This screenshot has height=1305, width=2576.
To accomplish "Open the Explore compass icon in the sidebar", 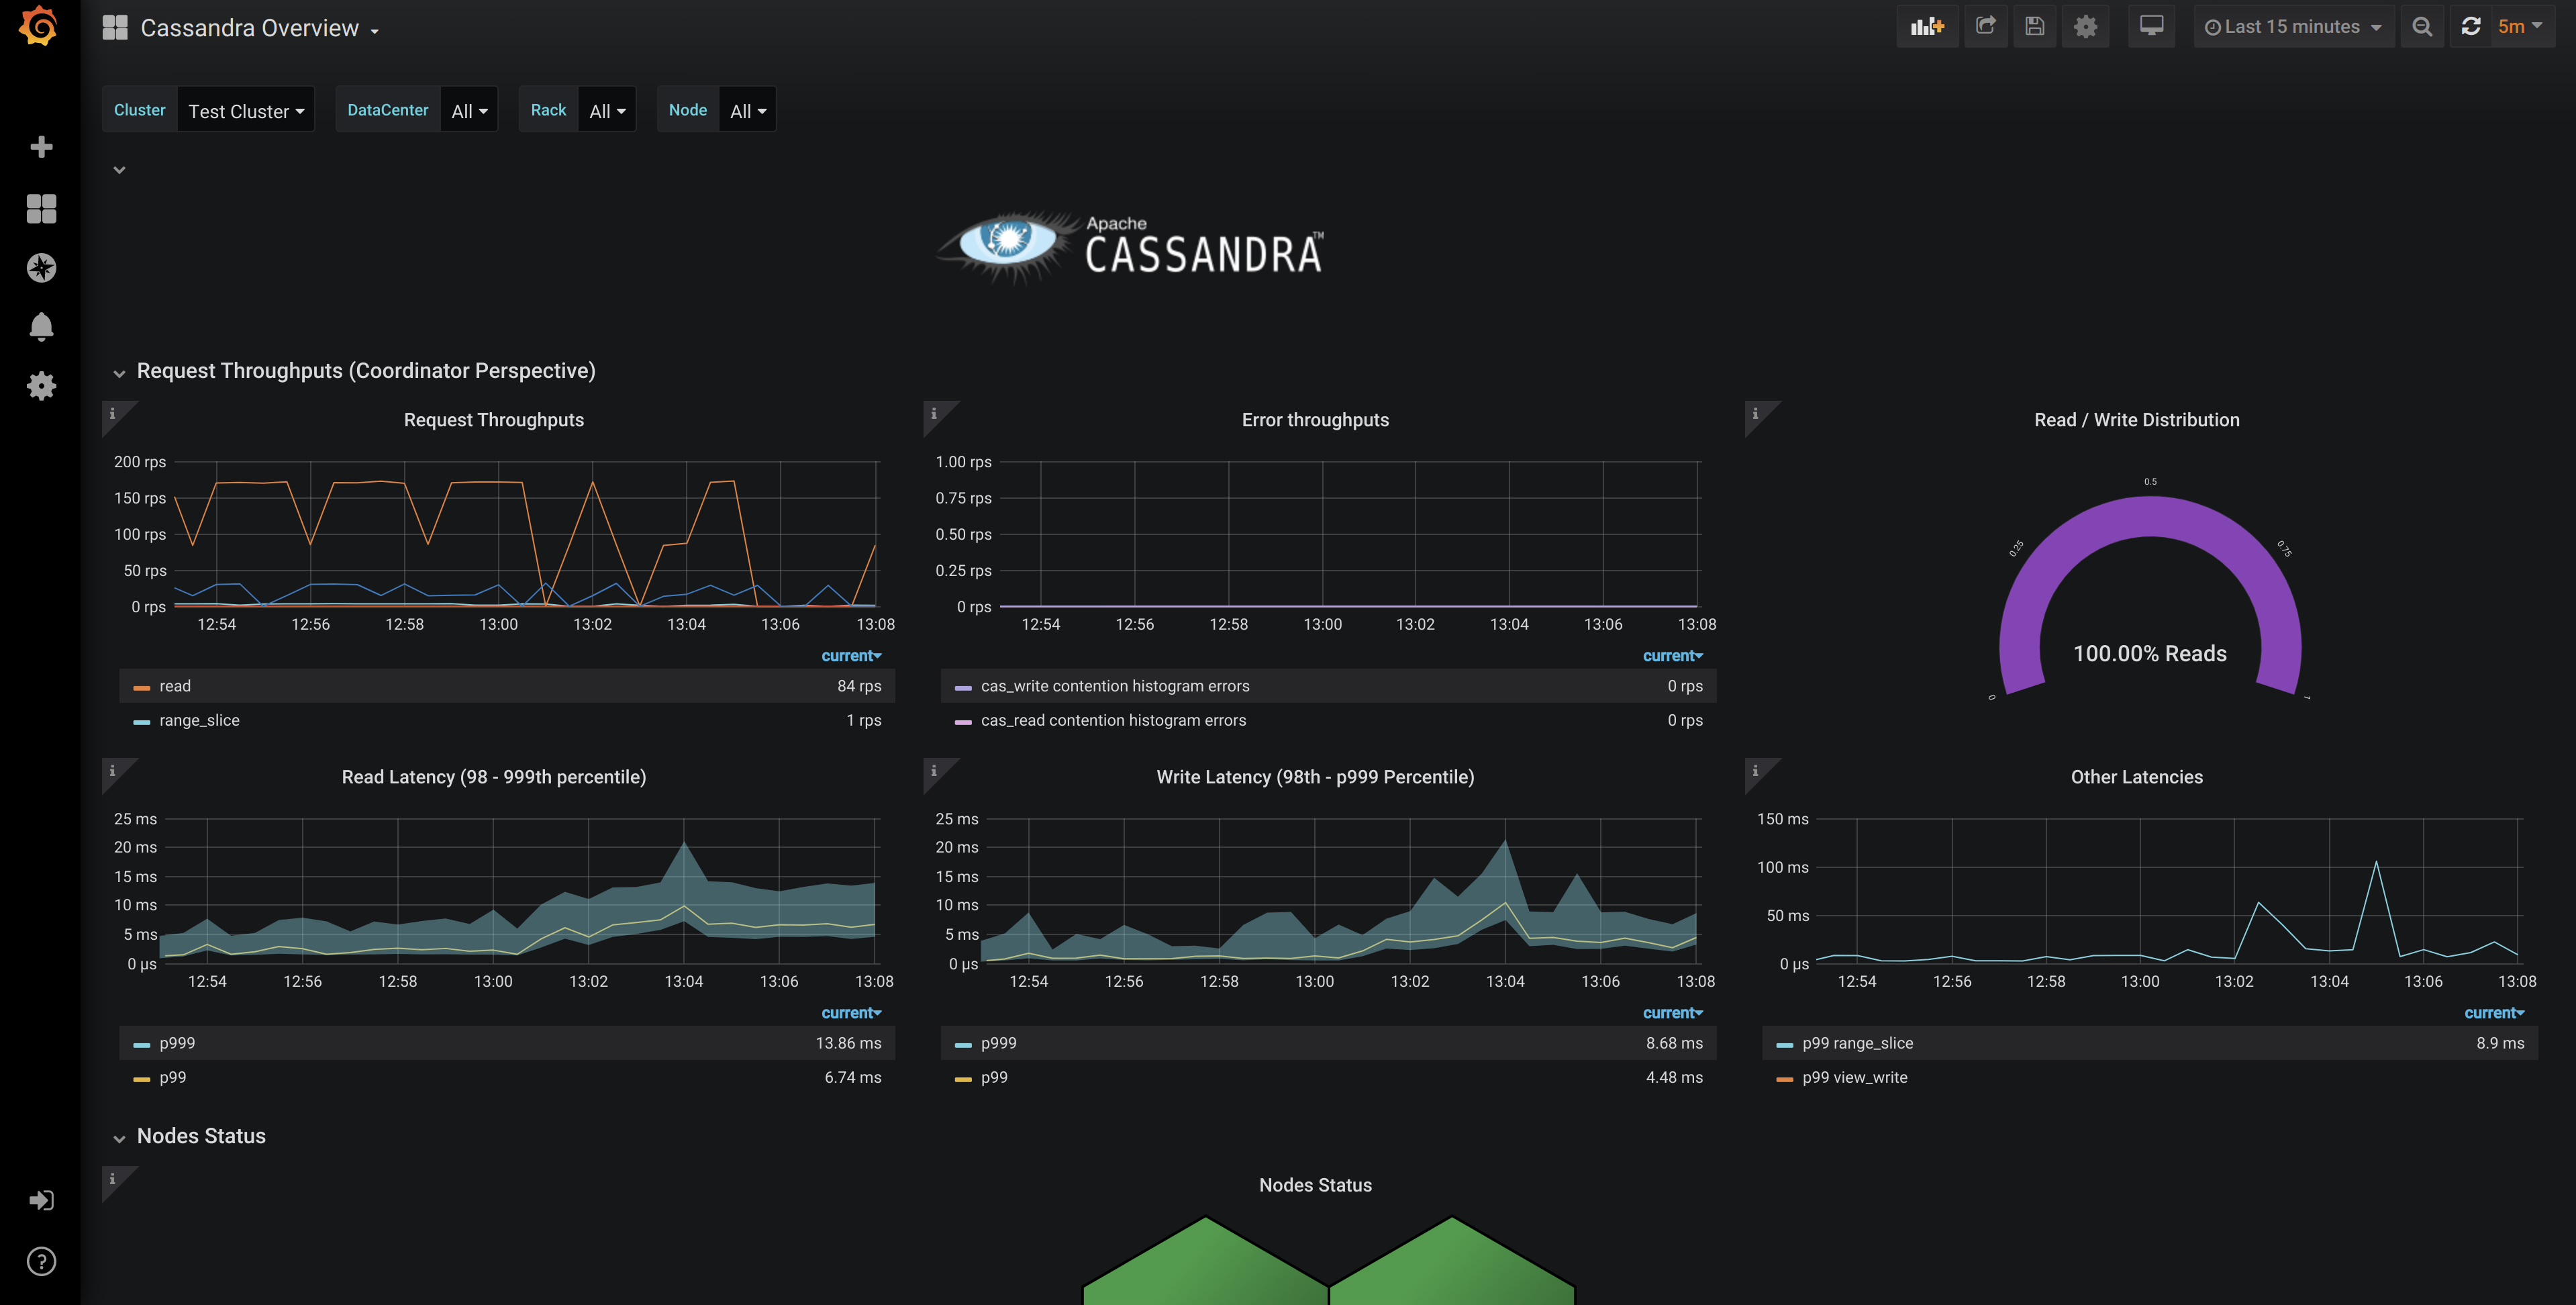I will (41, 268).
